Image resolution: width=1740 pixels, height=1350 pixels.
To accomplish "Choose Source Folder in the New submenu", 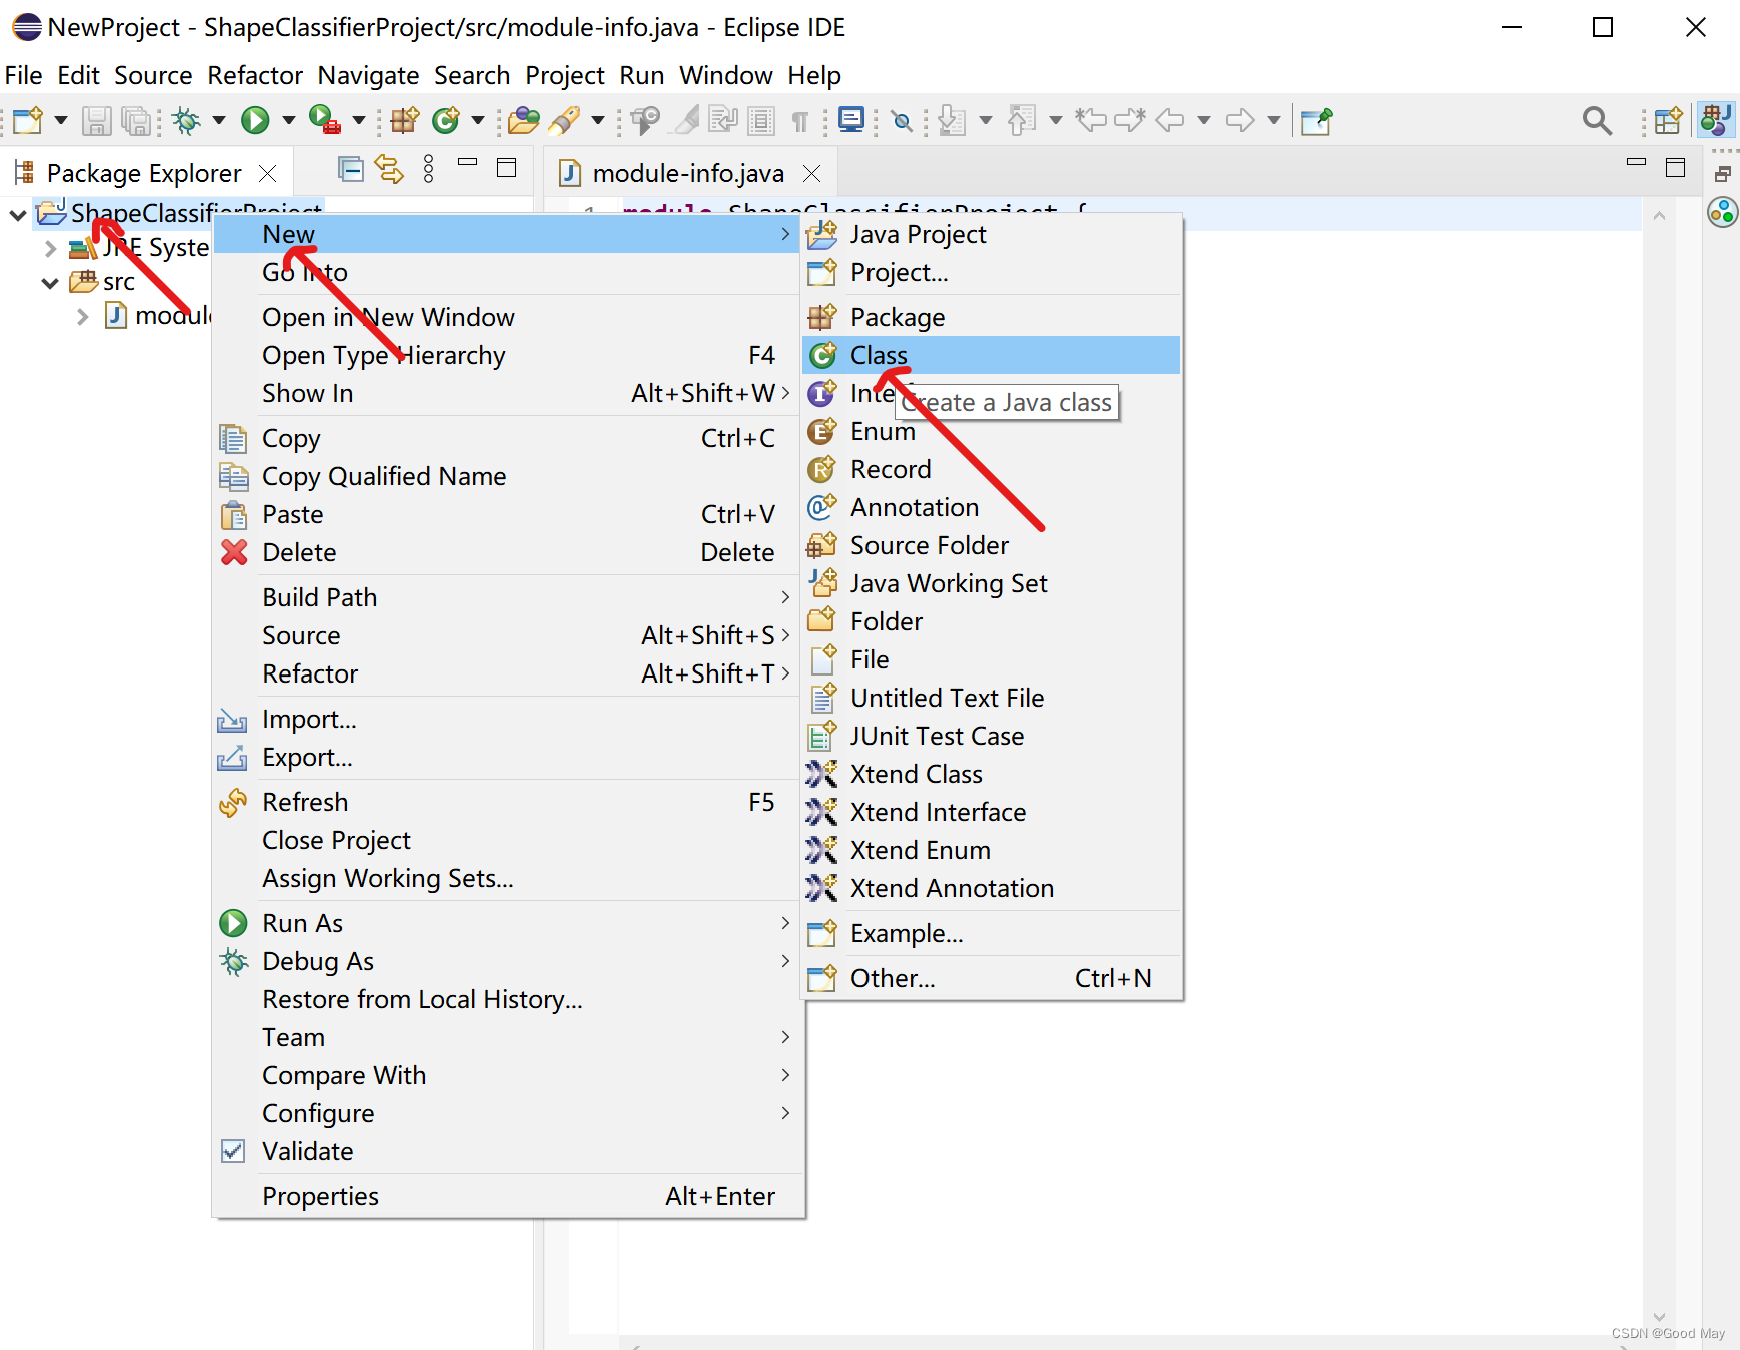I will click(991, 545).
